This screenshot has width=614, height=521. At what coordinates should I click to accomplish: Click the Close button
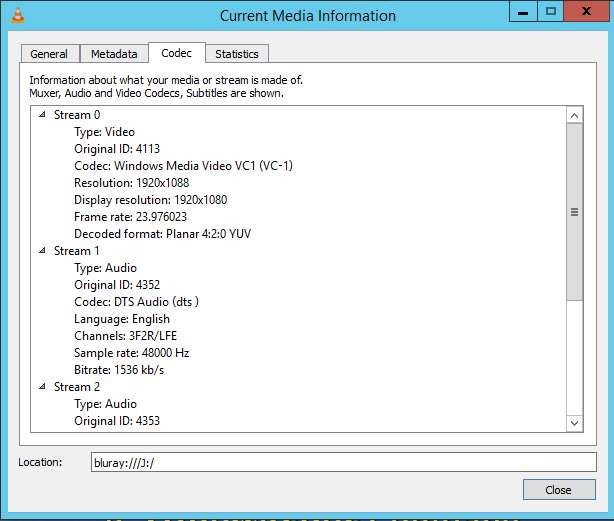click(559, 490)
